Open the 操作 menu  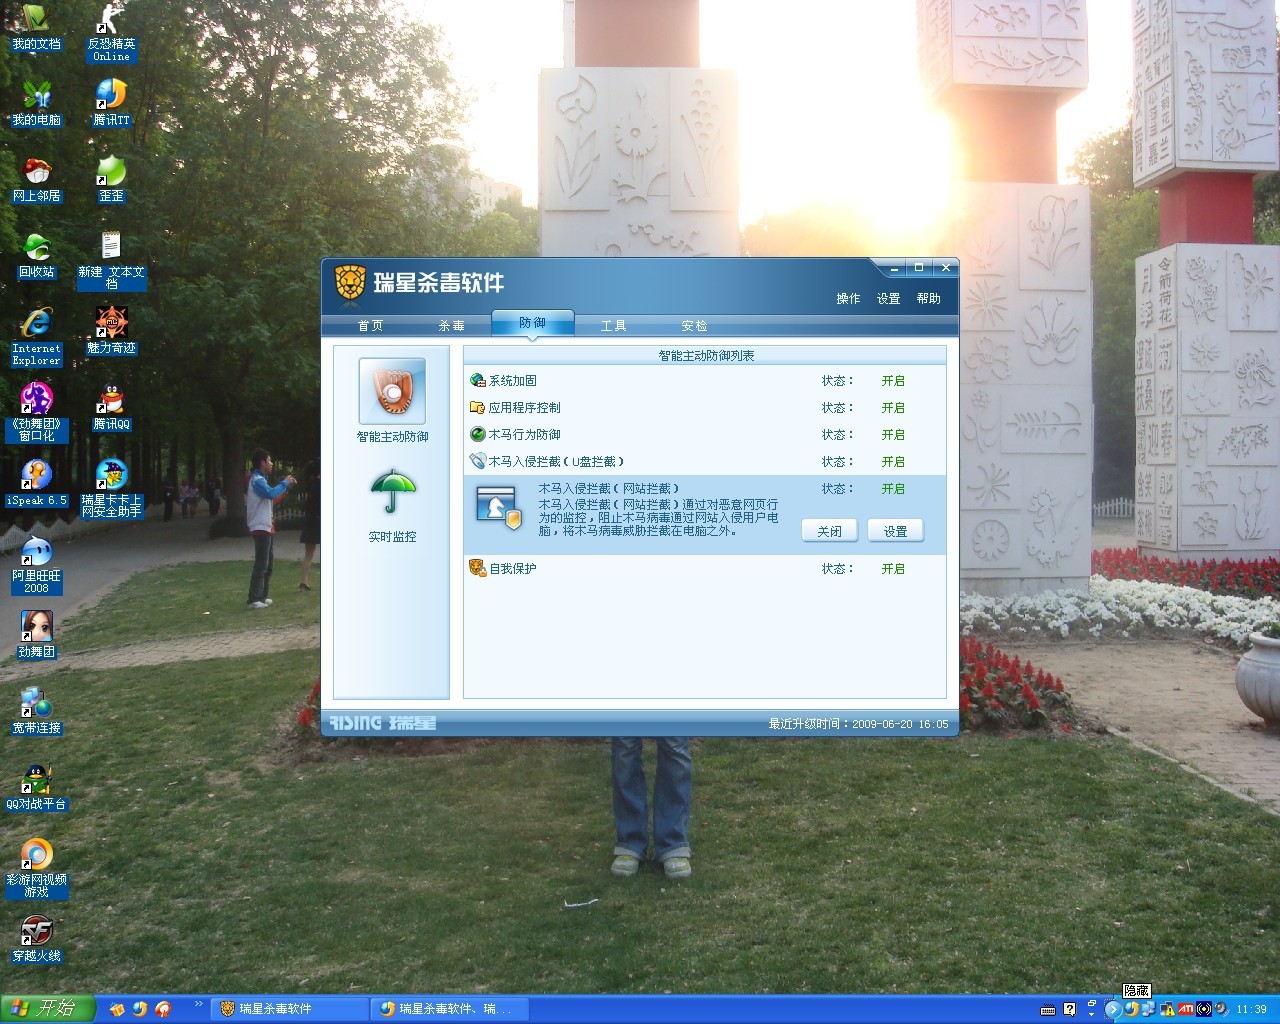848,299
